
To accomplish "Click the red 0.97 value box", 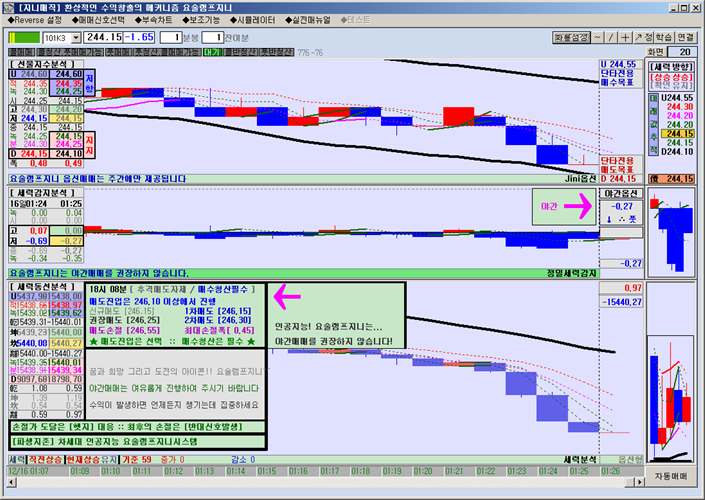I will click(621, 288).
